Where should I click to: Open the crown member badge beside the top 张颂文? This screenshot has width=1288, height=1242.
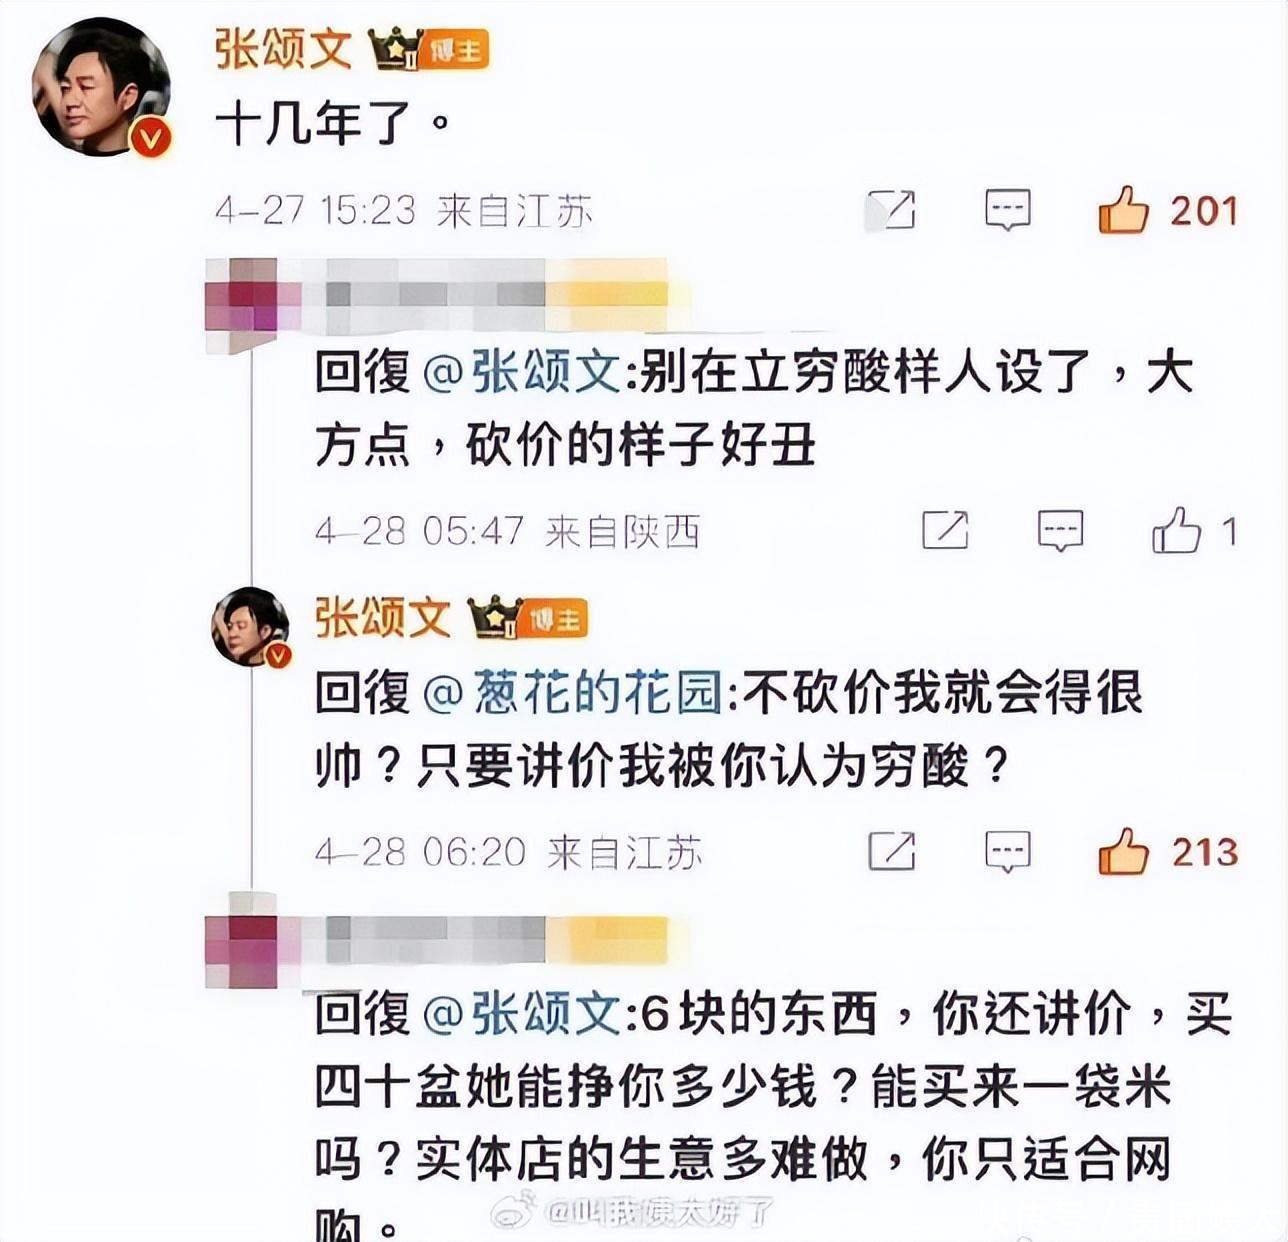click(x=394, y=50)
